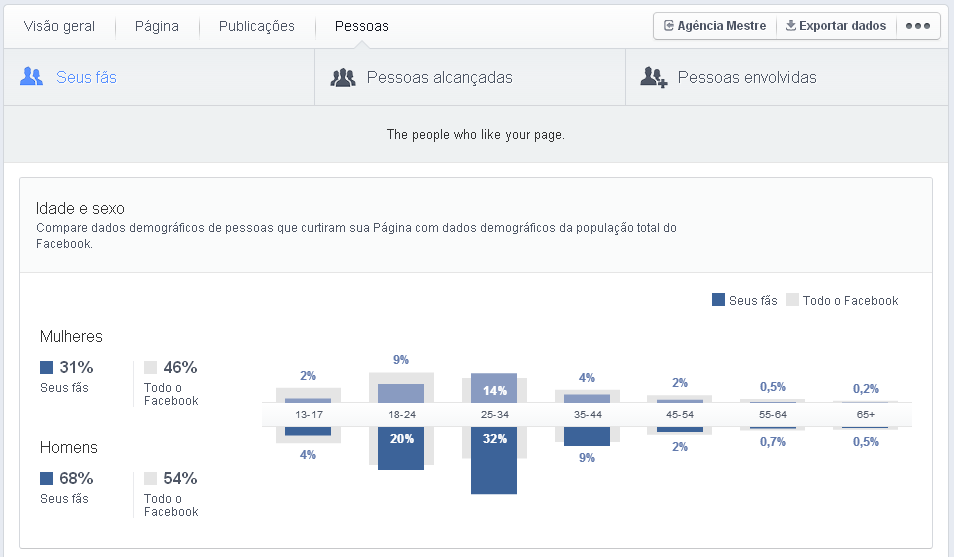The image size is (957, 557).
Task: Switch to the Página tab
Action: pyautogui.click(x=157, y=26)
